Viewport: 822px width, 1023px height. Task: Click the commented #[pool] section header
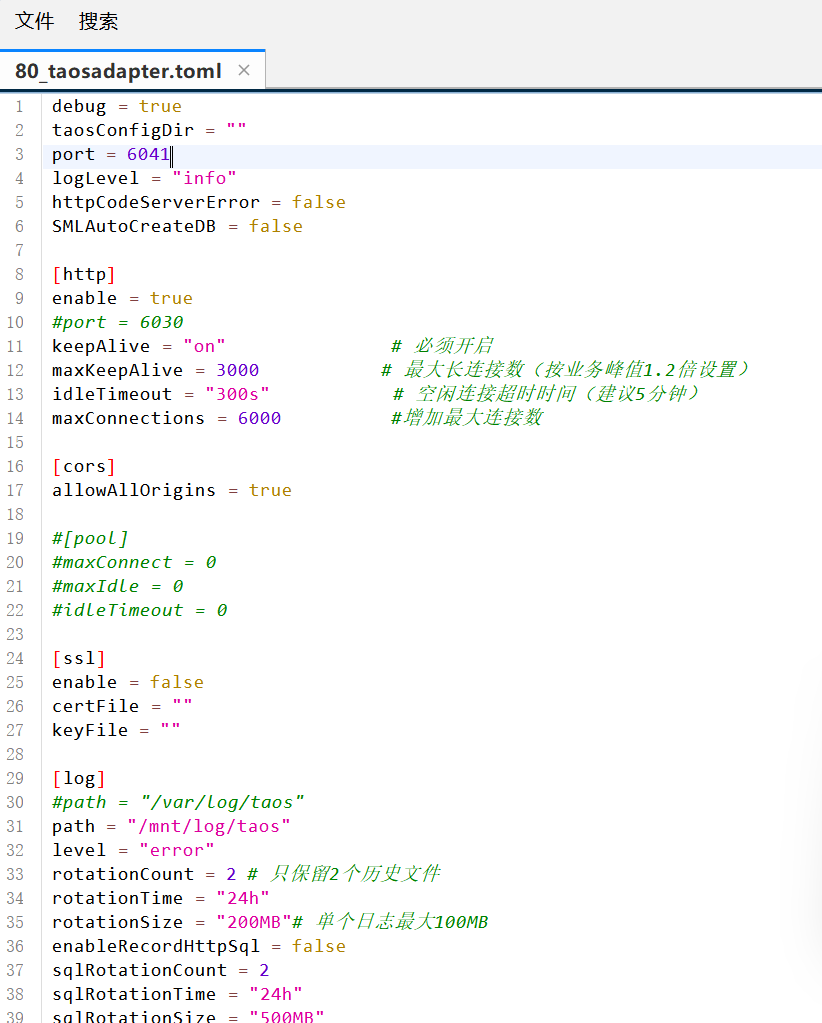pyautogui.click(x=90, y=538)
